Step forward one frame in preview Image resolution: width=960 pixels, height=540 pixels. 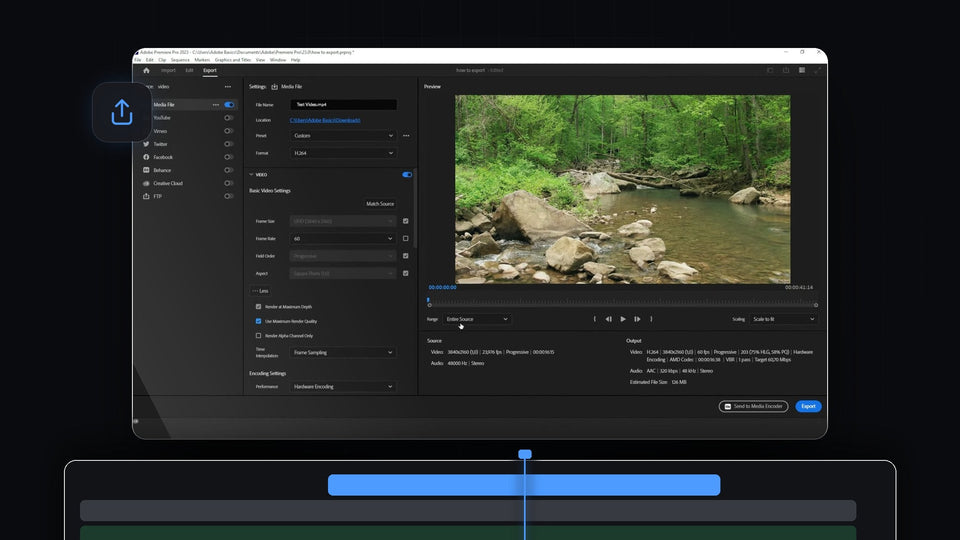tap(637, 319)
